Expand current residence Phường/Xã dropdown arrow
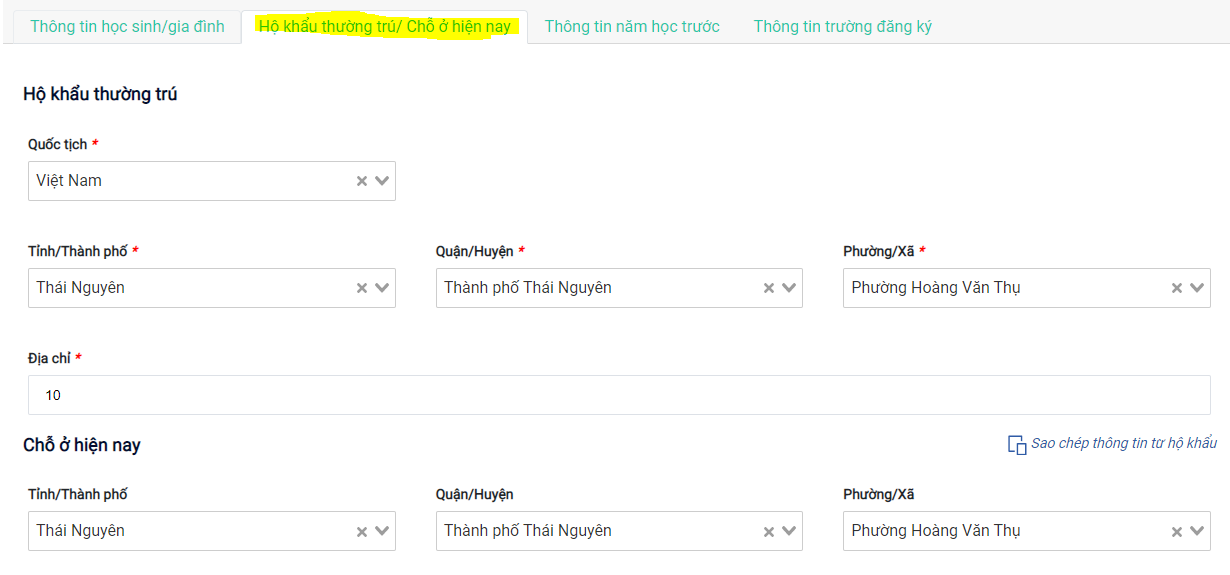The width and height of the screenshot is (1230, 575). click(1197, 532)
